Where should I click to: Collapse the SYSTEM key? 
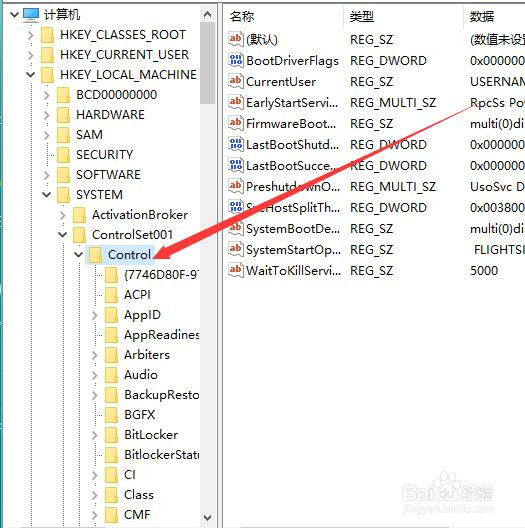[x=46, y=194]
